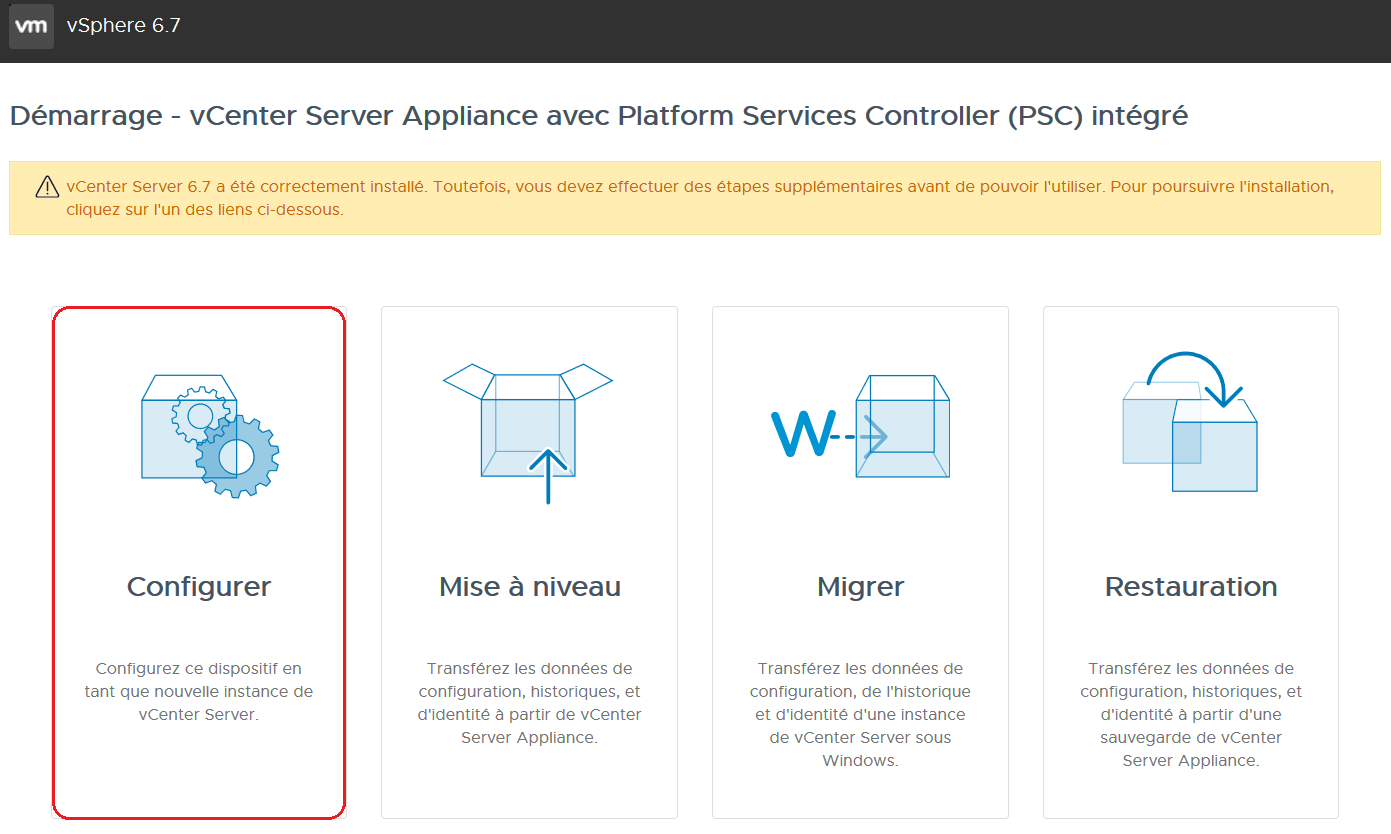
Task: Click the description mentioning "sauvegarde de vCenter"
Action: tap(1191, 714)
